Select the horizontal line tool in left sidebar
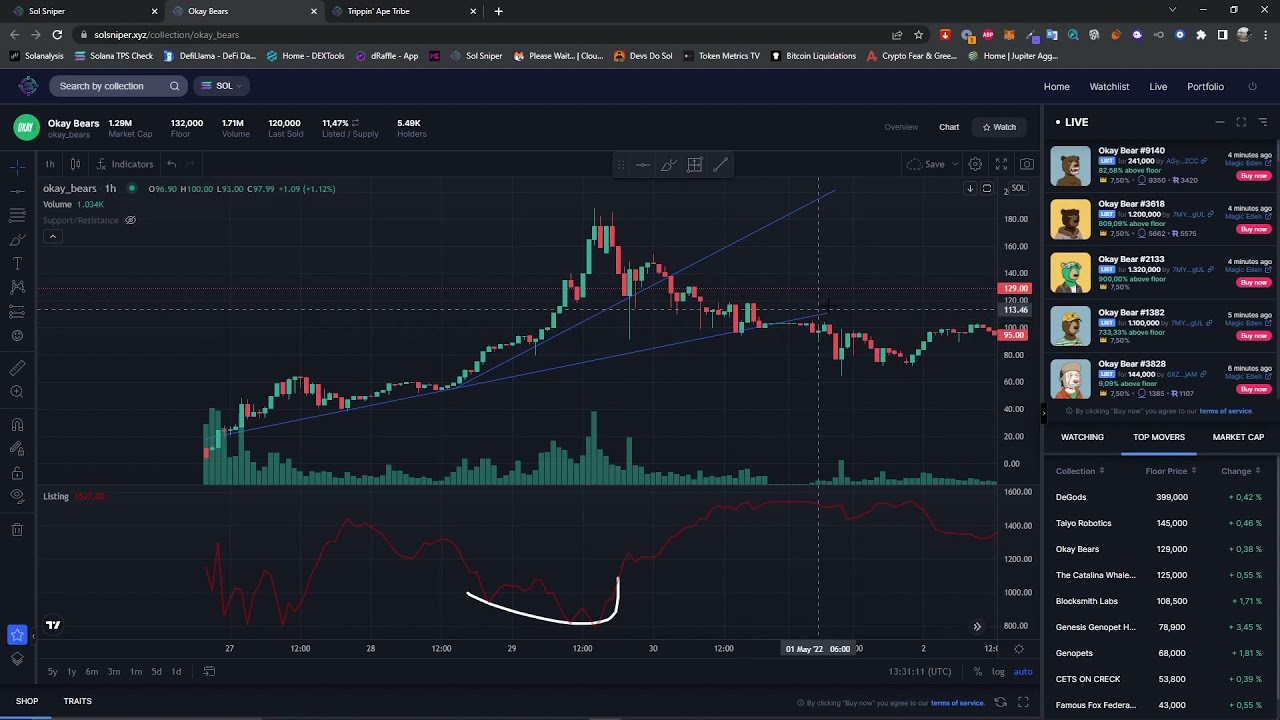The height and width of the screenshot is (720, 1280). [x=17, y=190]
